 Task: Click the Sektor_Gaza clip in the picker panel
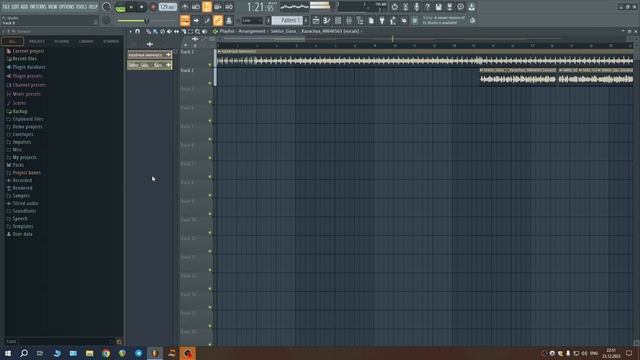click(x=150, y=65)
